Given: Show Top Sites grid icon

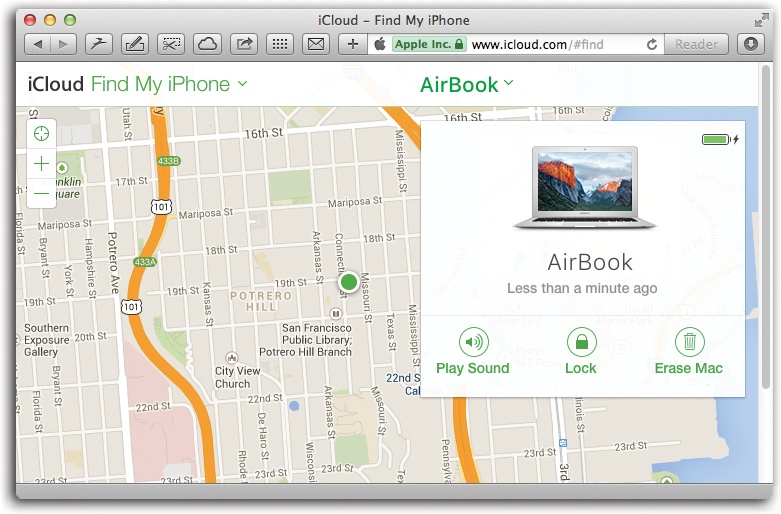Looking at the screenshot, I should pos(280,44).
